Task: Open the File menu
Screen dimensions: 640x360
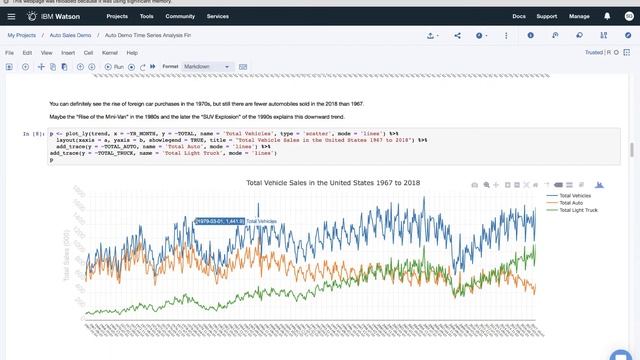Action: [9, 53]
